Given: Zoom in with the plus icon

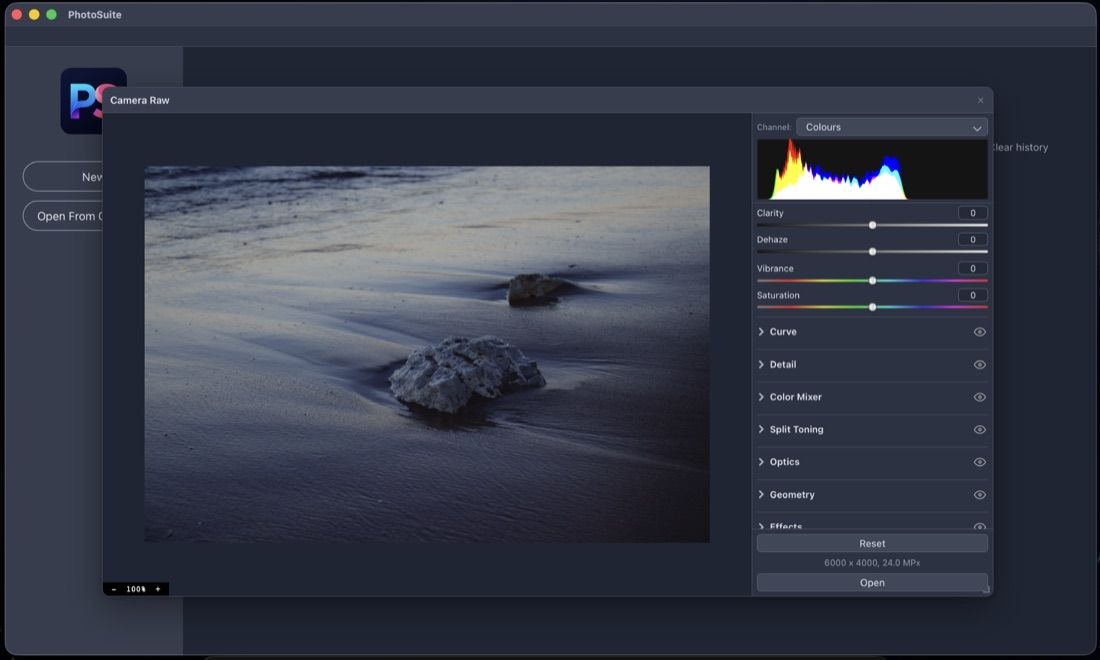Looking at the screenshot, I should click(x=158, y=589).
